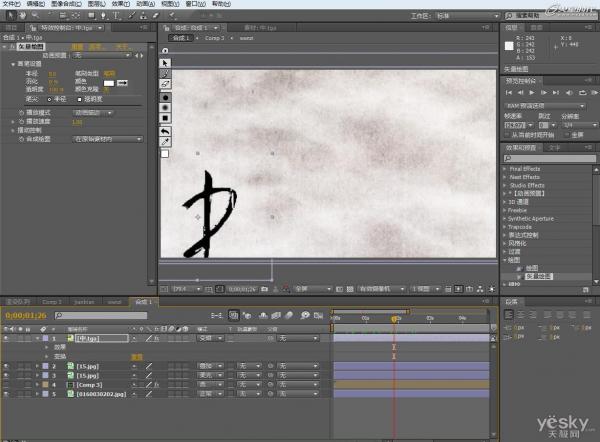Screen dimensions: 600x442
Task: Expand layer 3 [15.jpg] properties
Action: [x=38, y=376]
